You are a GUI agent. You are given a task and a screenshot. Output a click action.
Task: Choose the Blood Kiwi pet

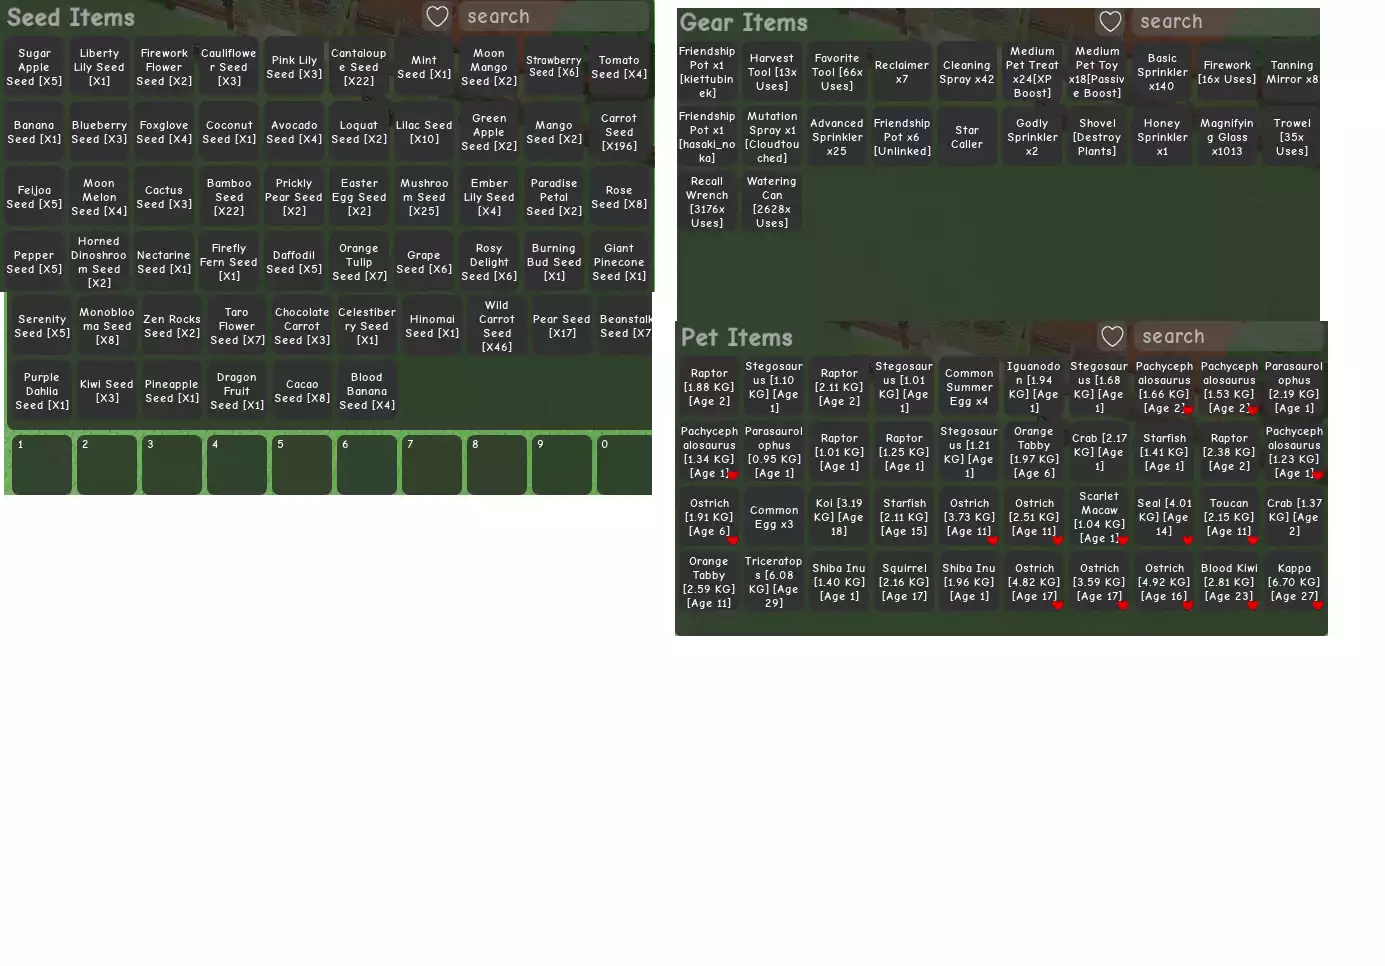pos(1229,582)
